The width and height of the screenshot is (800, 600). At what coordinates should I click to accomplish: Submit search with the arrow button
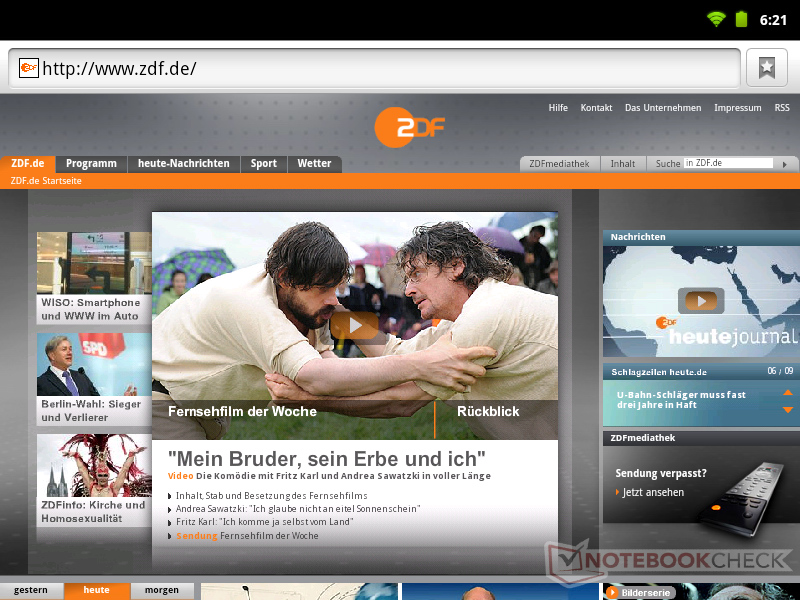784,164
